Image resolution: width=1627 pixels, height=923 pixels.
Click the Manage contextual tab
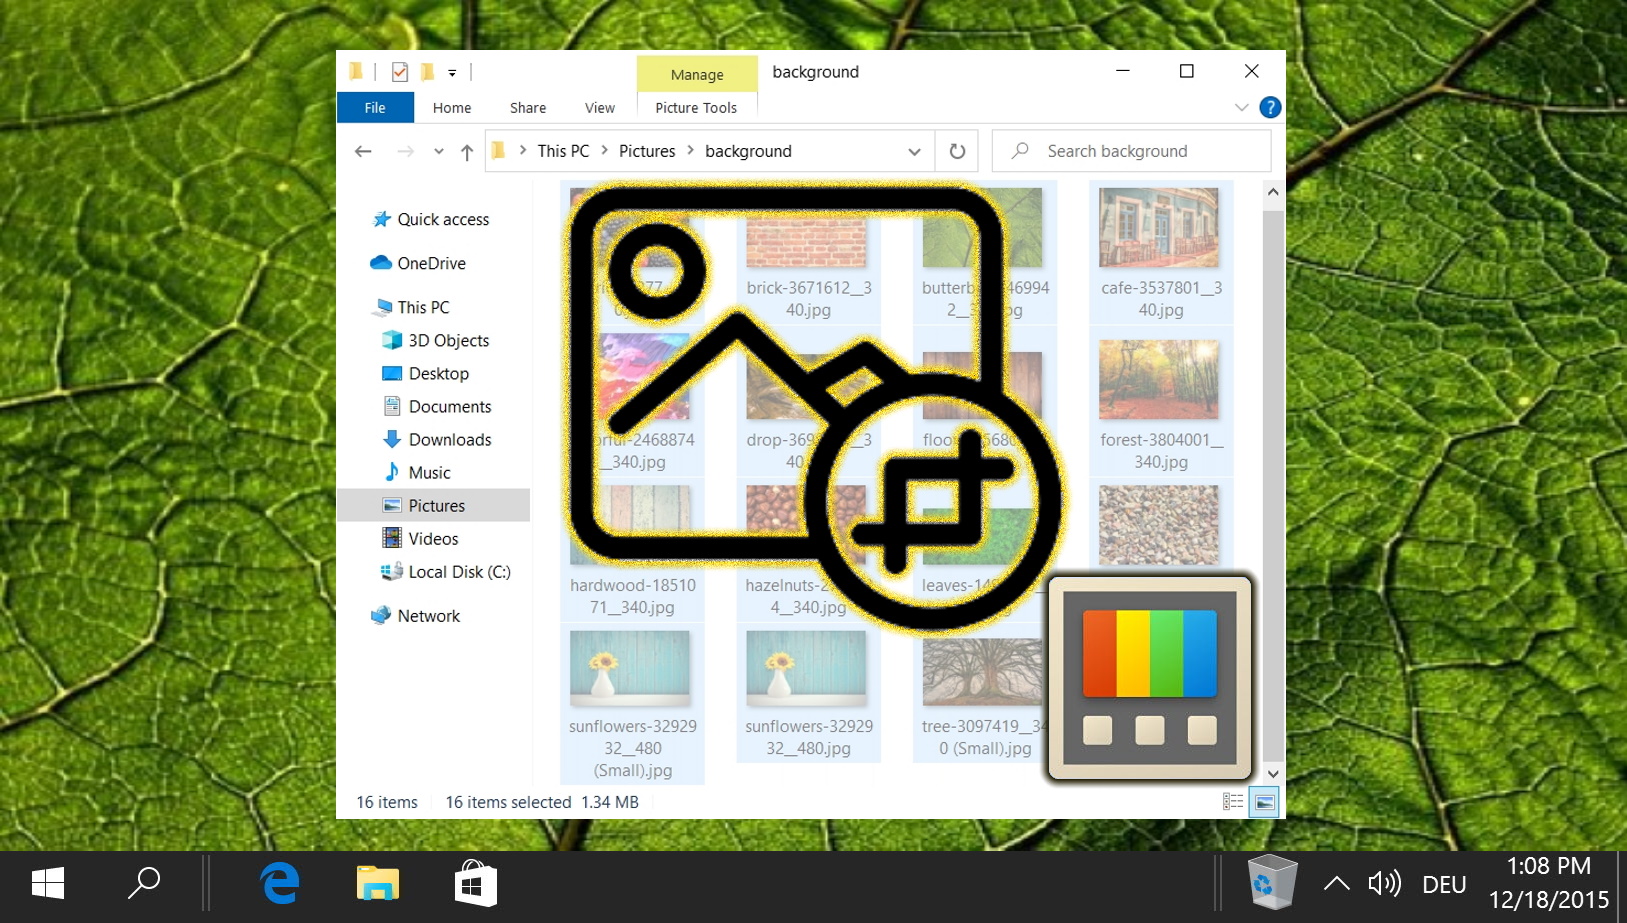click(697, 74)
